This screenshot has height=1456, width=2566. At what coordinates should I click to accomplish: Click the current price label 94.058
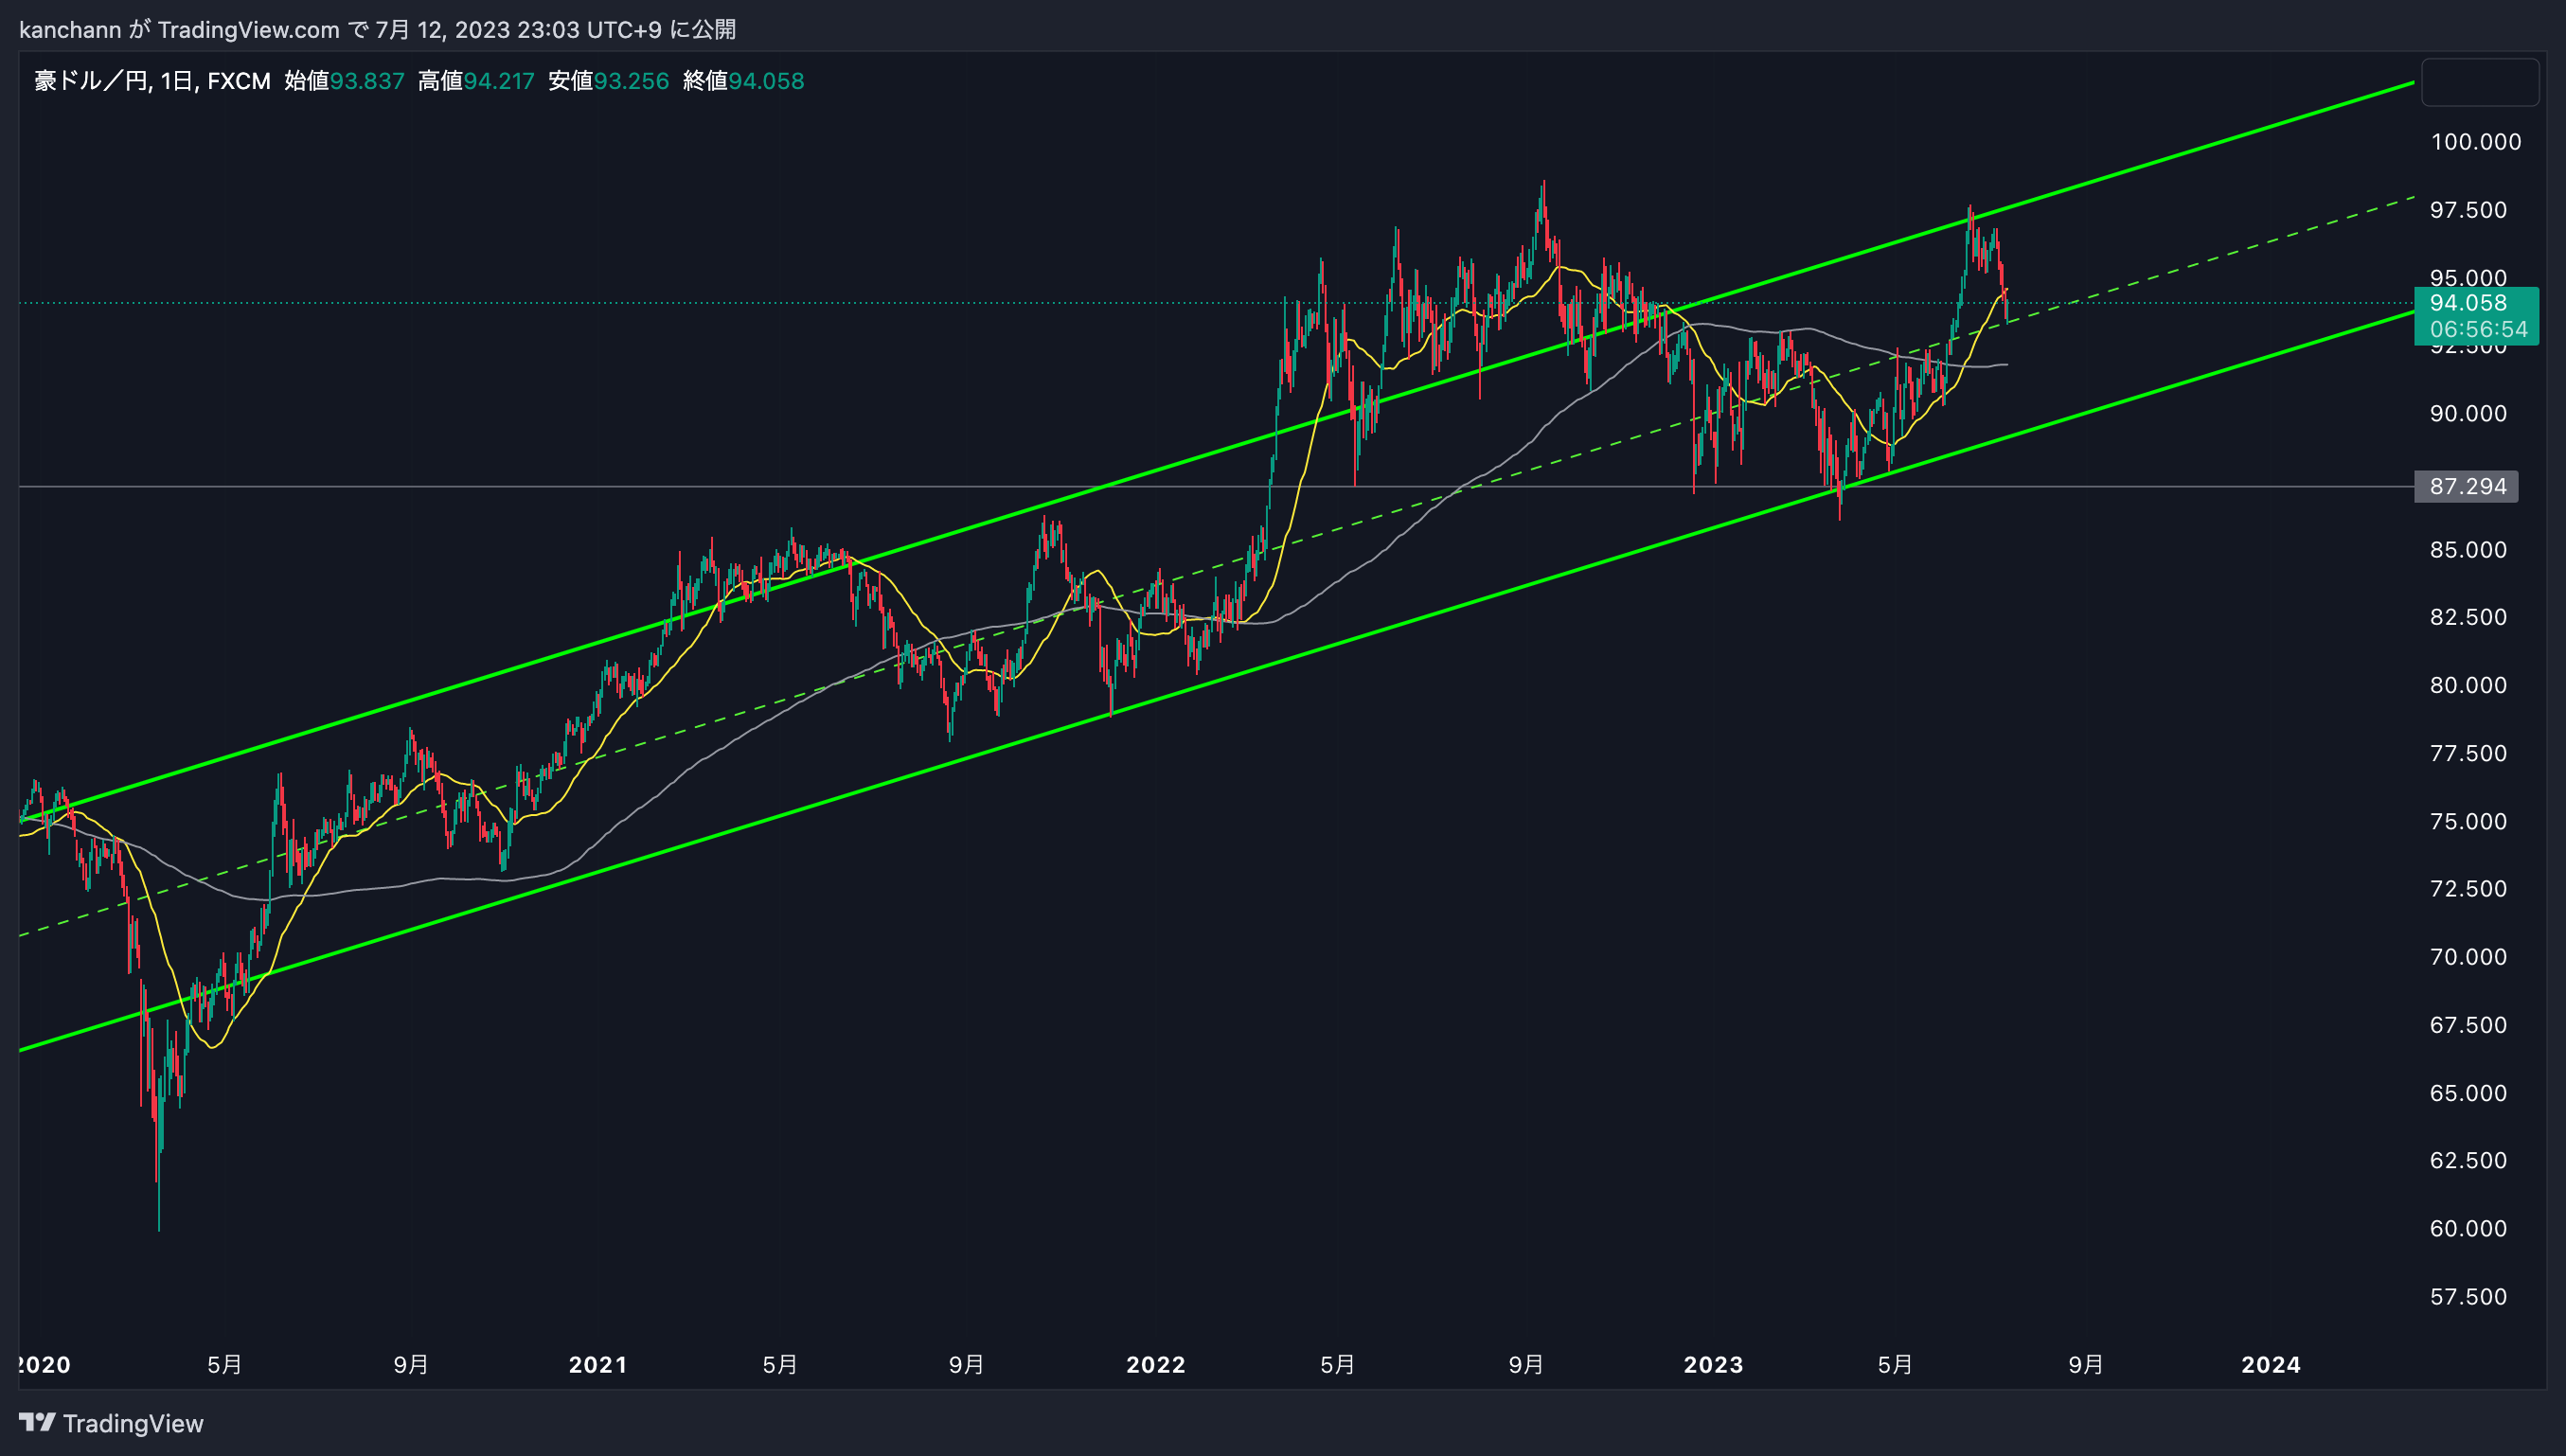[x=2468, y=303]
